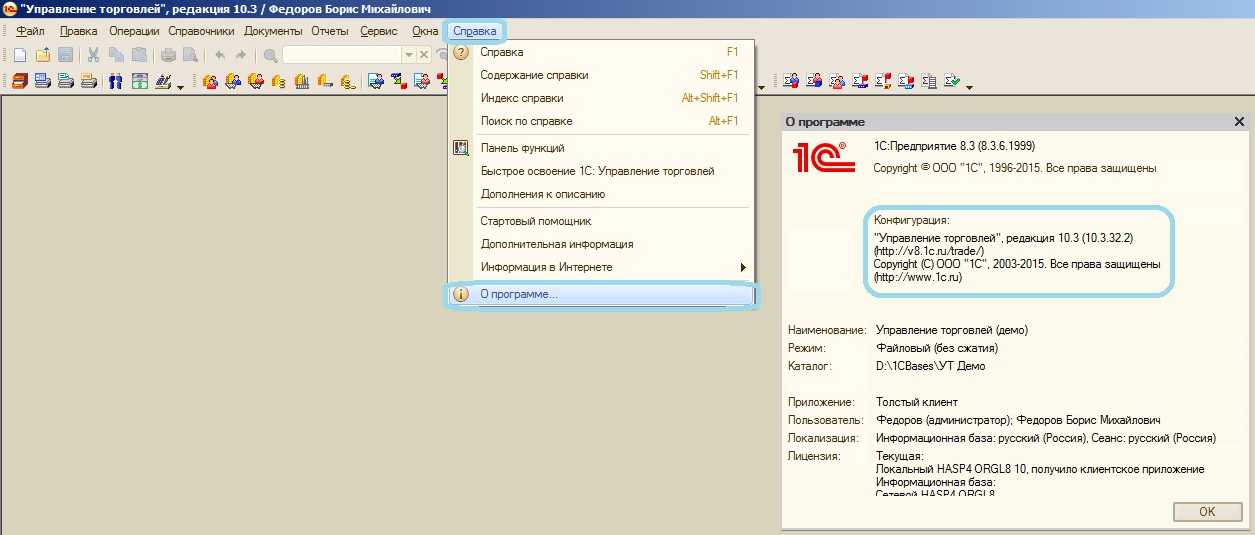1255x535 pixels.
Task: Launch Стартовый помощник from menu
Action: click(x=600, y=221)
